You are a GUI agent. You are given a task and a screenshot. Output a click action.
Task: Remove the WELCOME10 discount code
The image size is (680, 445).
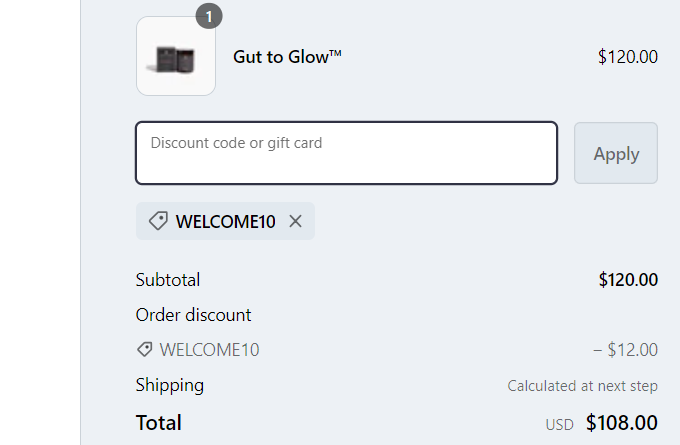tap(295, 221)
